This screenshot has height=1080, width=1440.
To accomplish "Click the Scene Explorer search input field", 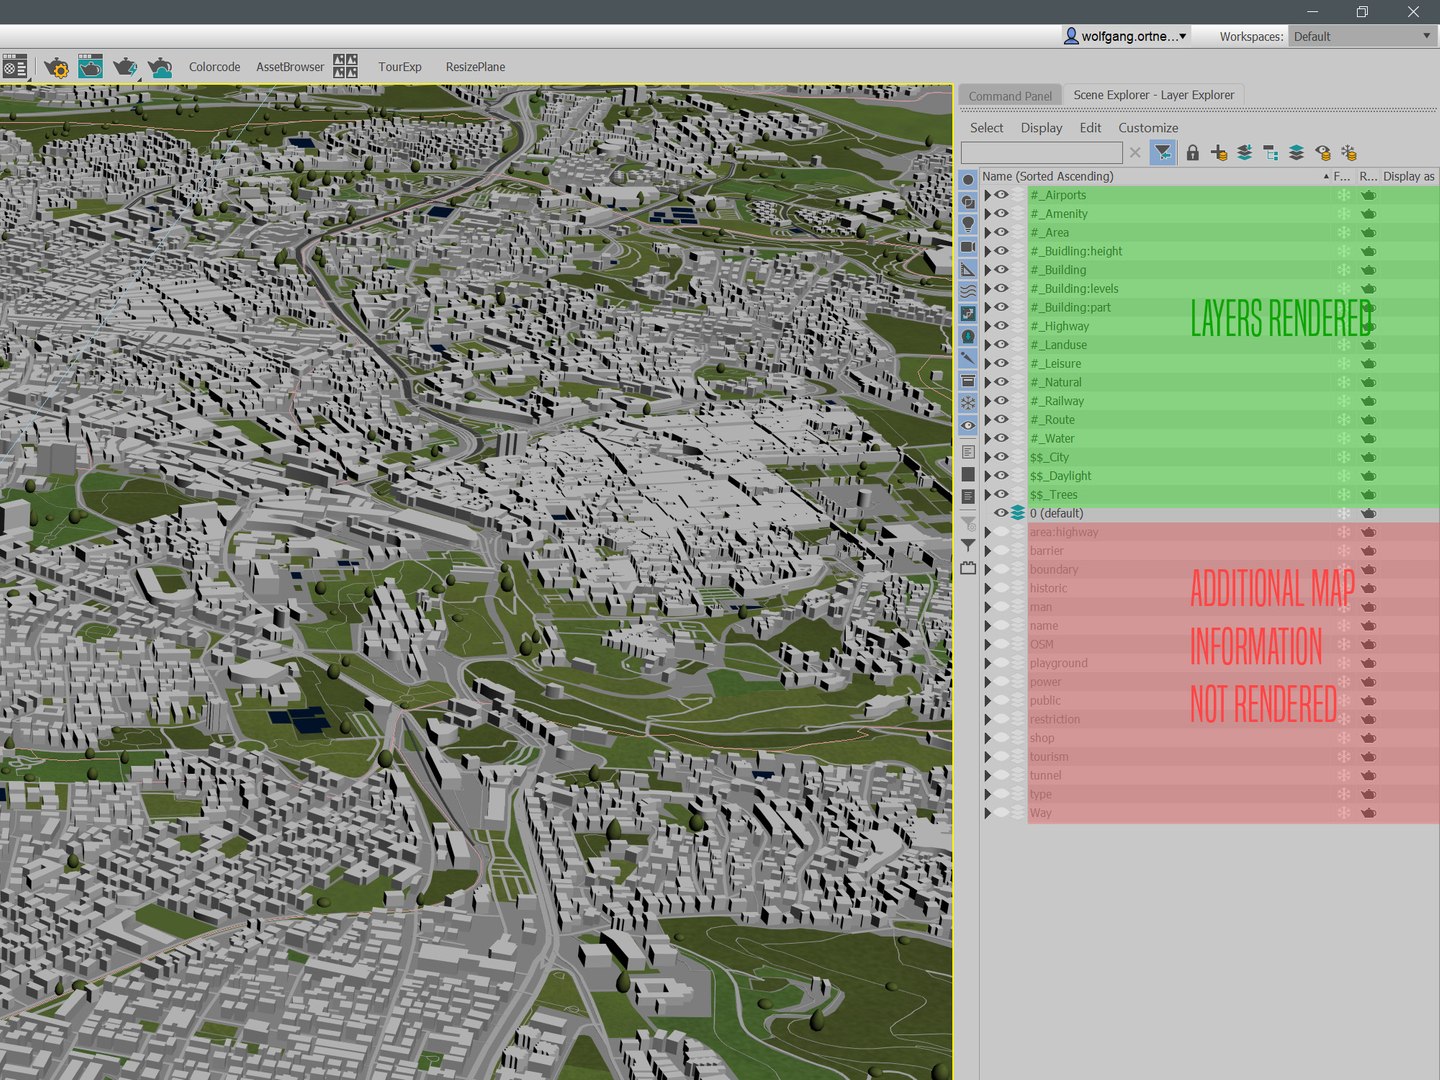I will pos(1041,153).
